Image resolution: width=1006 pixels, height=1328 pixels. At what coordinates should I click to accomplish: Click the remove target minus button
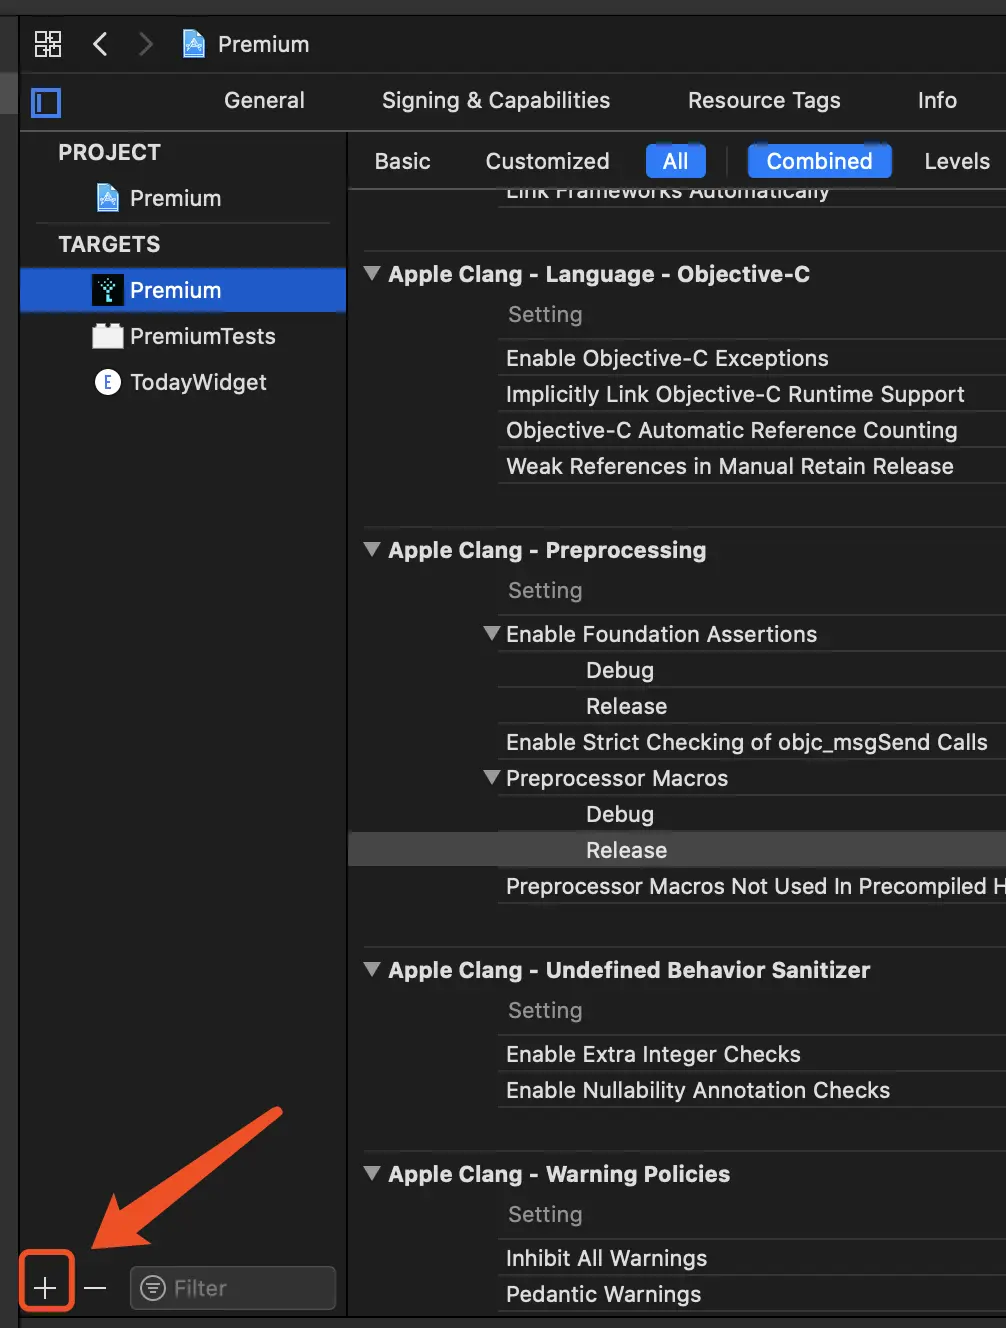point(95,1288)
